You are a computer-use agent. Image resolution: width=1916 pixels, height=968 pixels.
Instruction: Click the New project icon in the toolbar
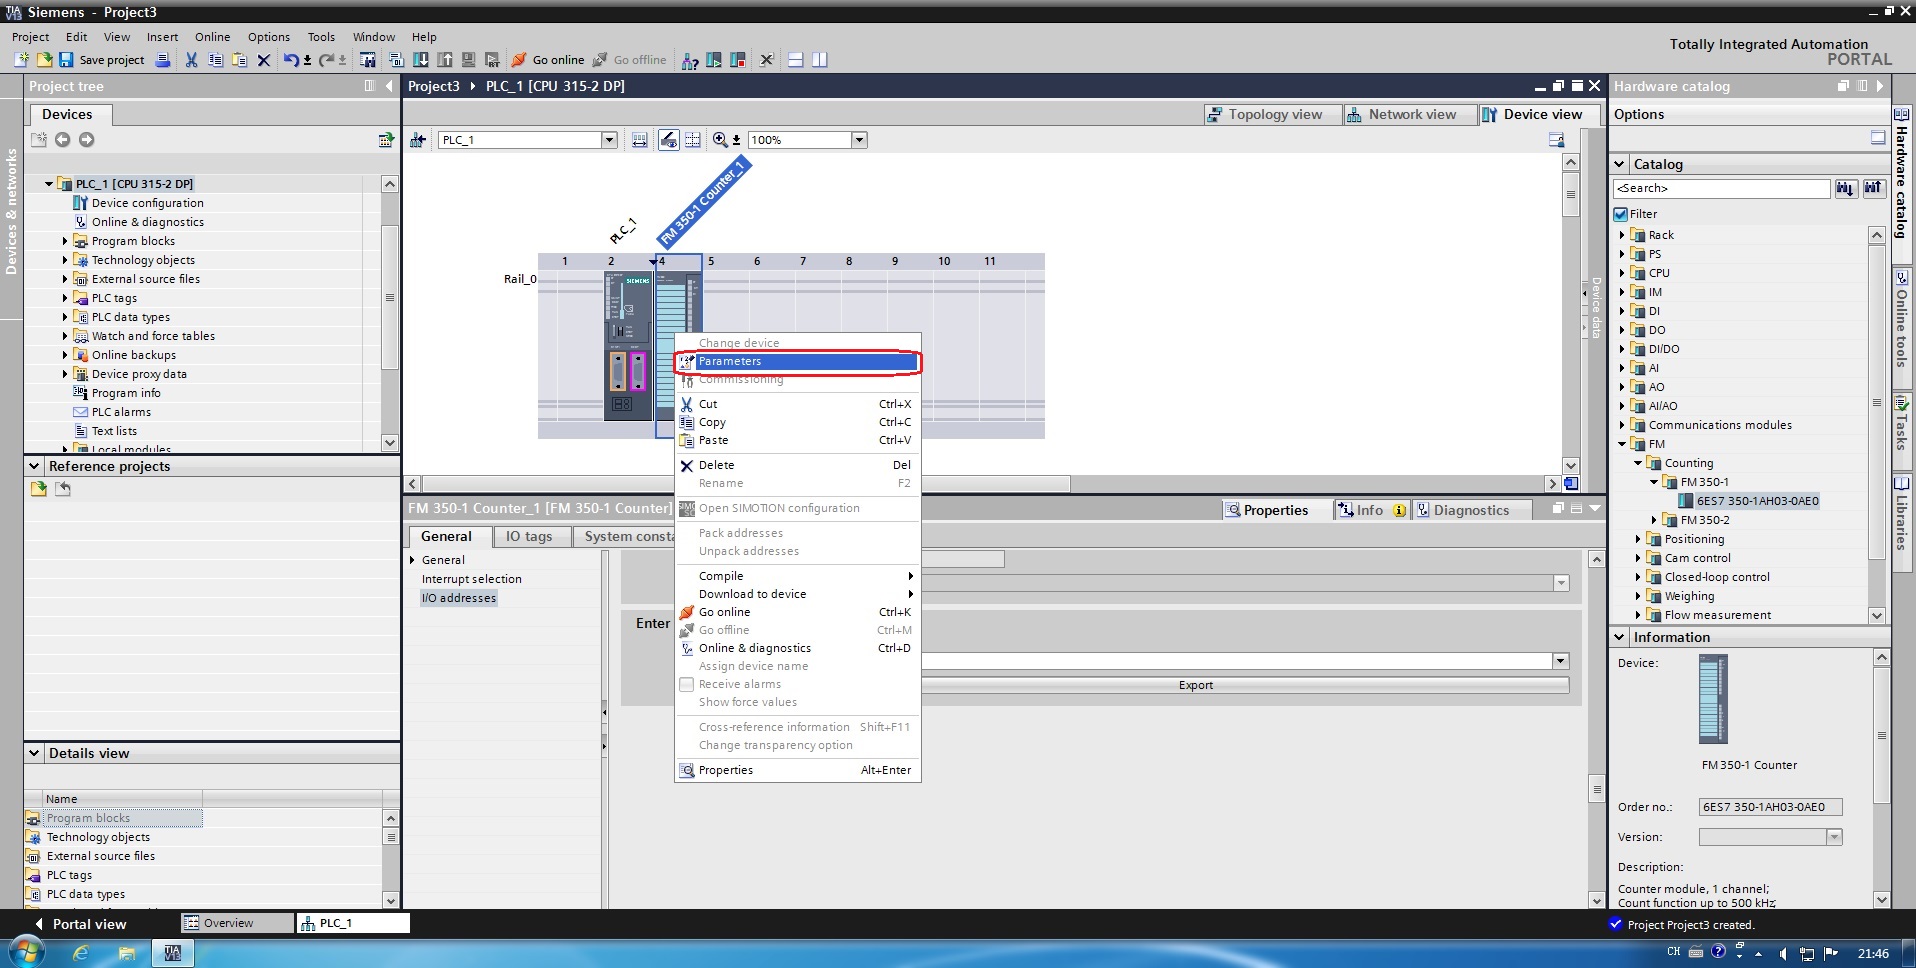pos(21,60)
